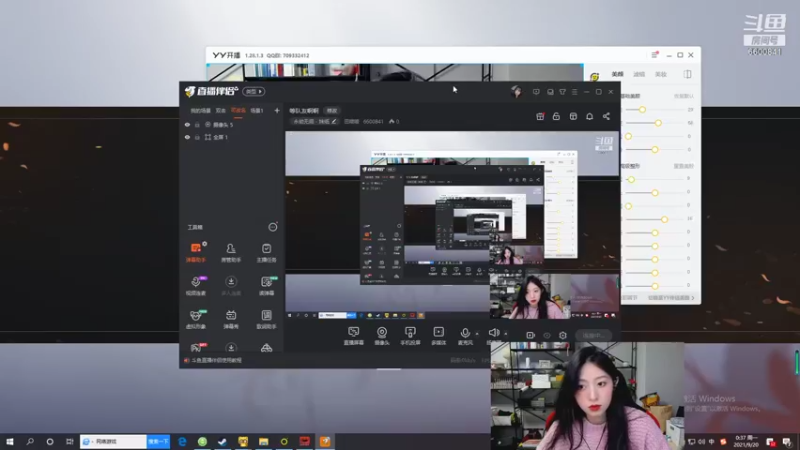Add a screen capture source from bottom bar
The width and height of the screenshot is (800, 450).
[354, 336]
